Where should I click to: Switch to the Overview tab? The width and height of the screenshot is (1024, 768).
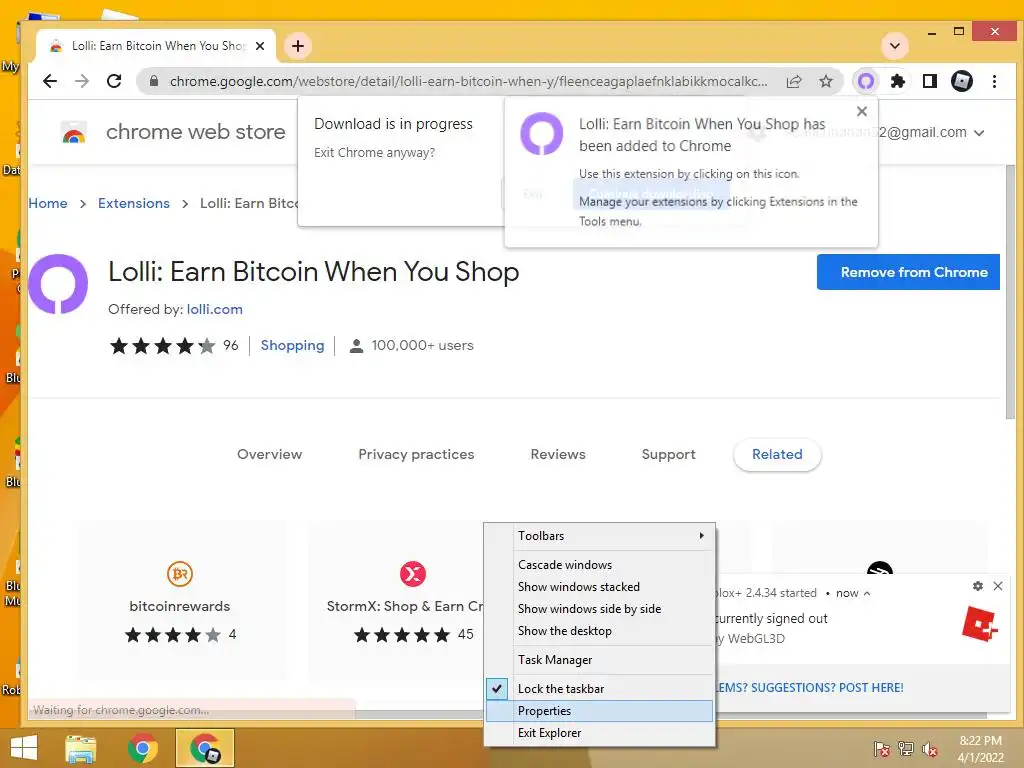(x=270, y=454)
